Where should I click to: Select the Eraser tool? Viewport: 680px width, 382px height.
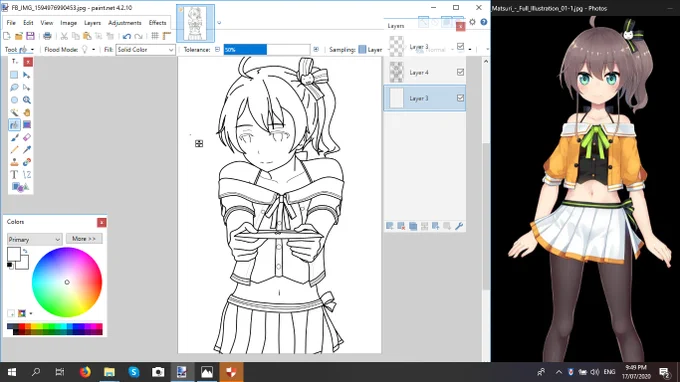26,137
